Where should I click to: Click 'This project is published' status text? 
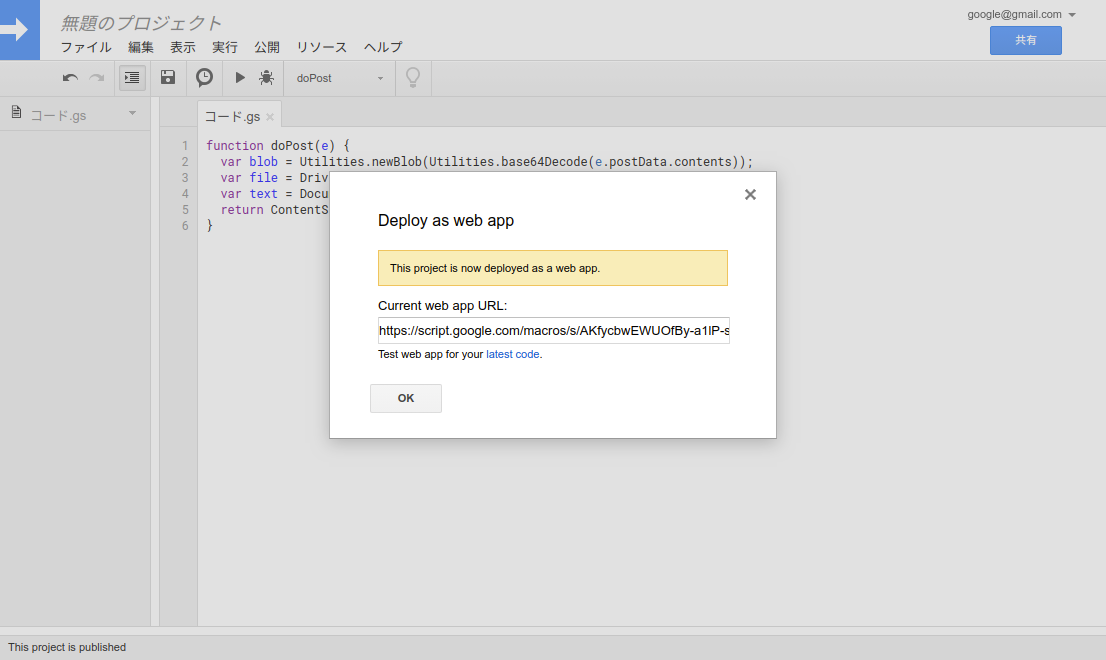click(x=67, y=647)
